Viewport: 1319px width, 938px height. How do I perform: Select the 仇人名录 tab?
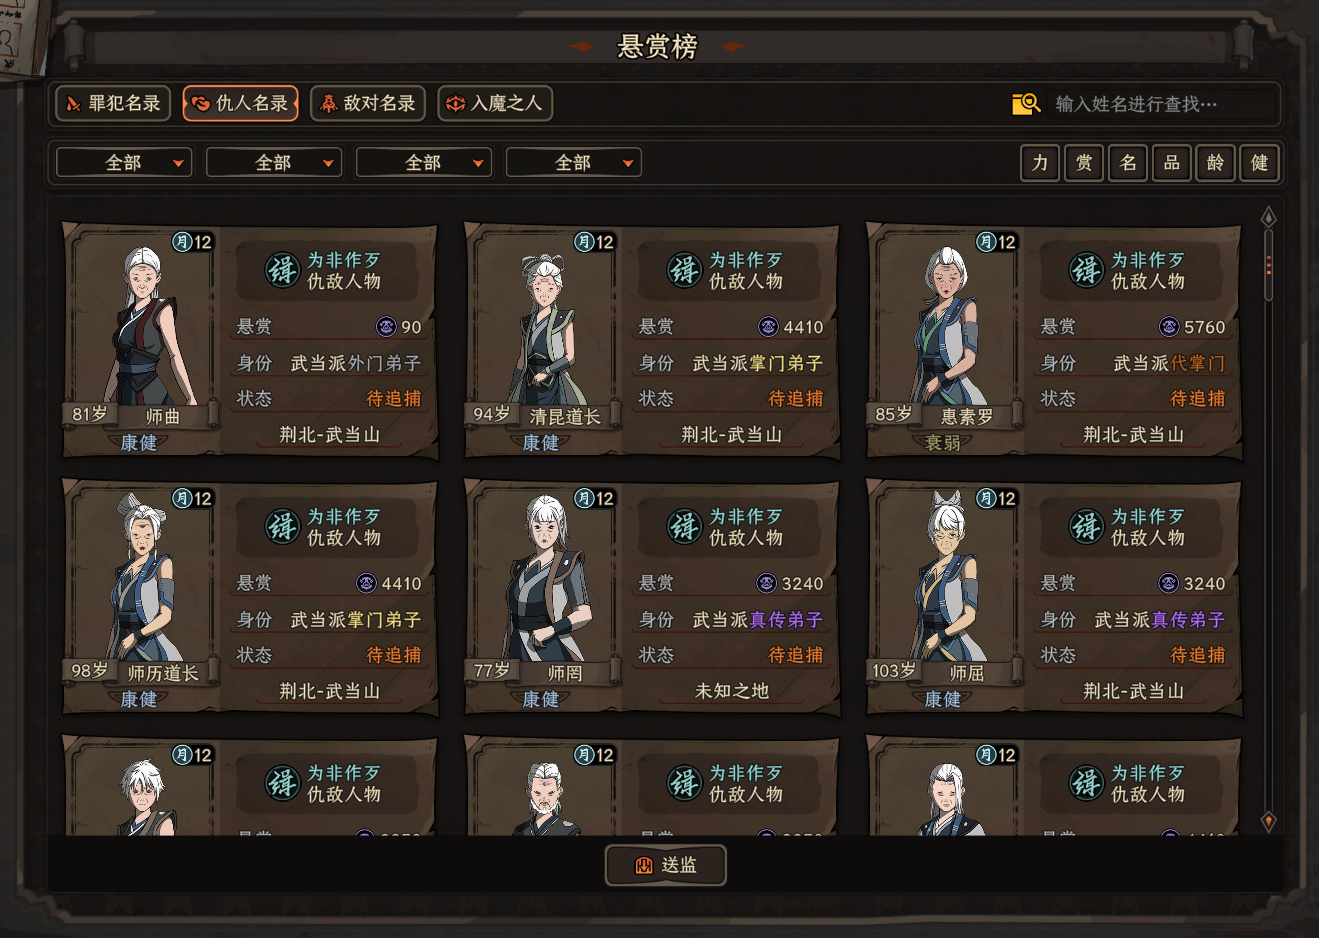click(x=241, y=103)
